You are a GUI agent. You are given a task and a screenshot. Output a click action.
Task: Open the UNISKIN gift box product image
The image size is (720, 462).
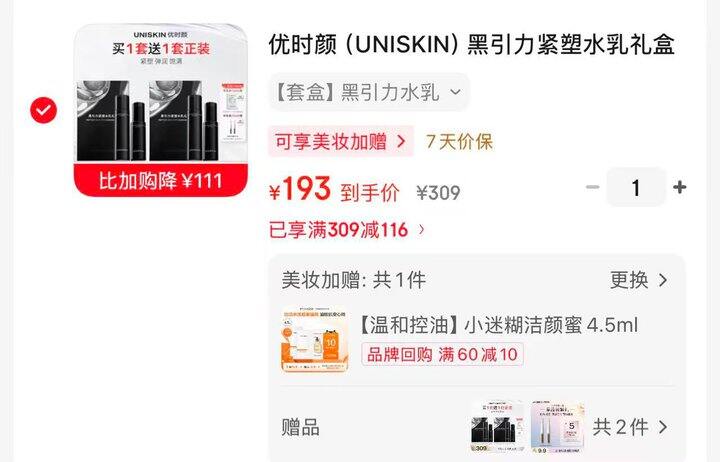[x=161, y=110]
